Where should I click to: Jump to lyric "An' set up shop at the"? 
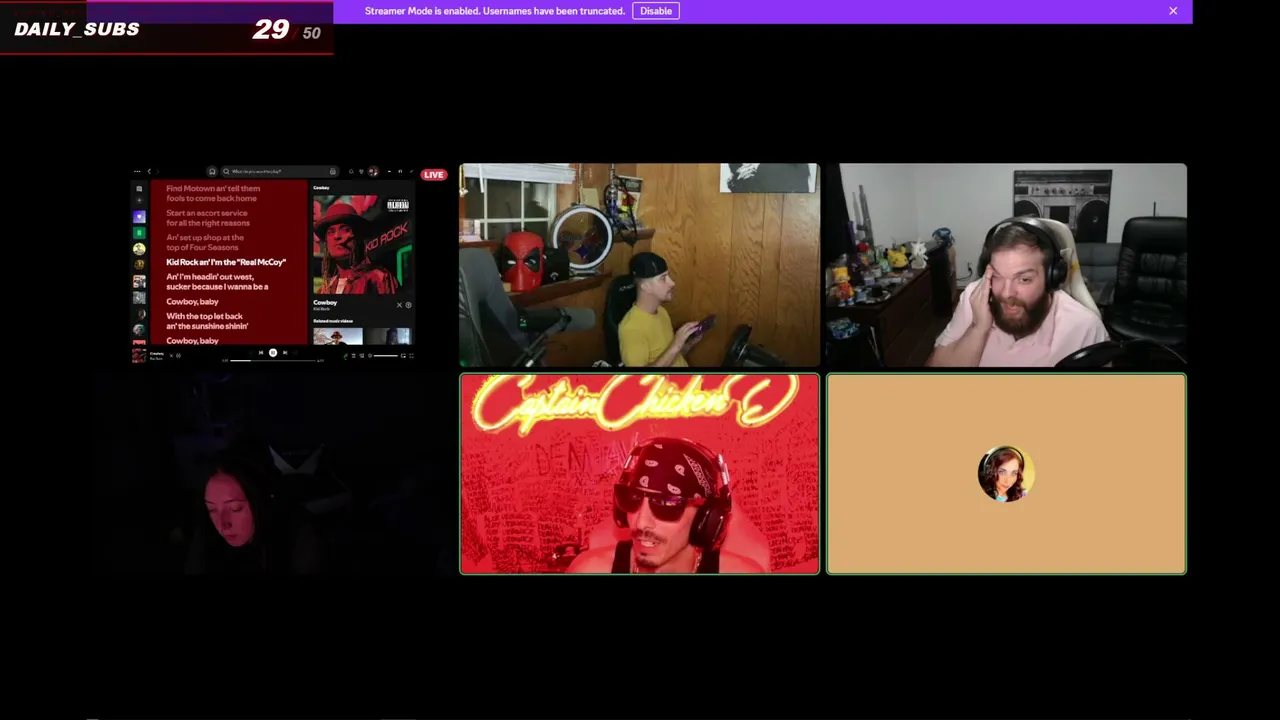coord(205,238)
